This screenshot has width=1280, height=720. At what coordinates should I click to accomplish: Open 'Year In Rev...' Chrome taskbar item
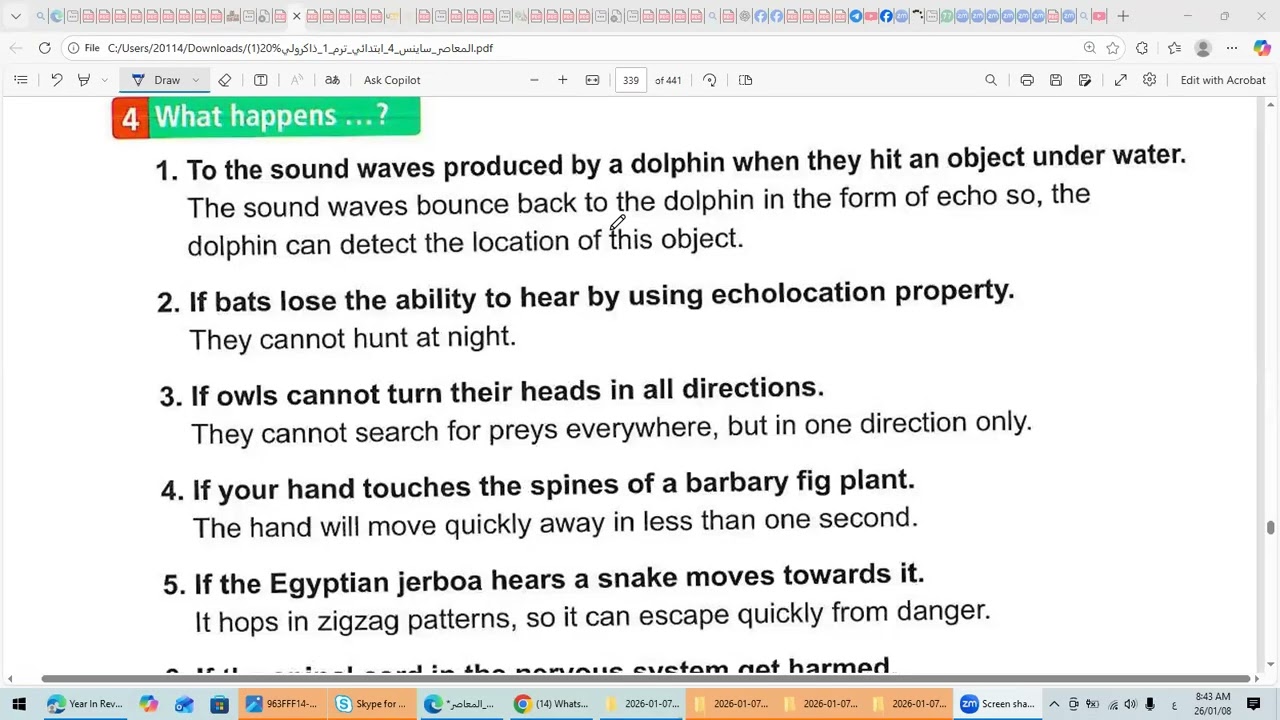[84, 704]
